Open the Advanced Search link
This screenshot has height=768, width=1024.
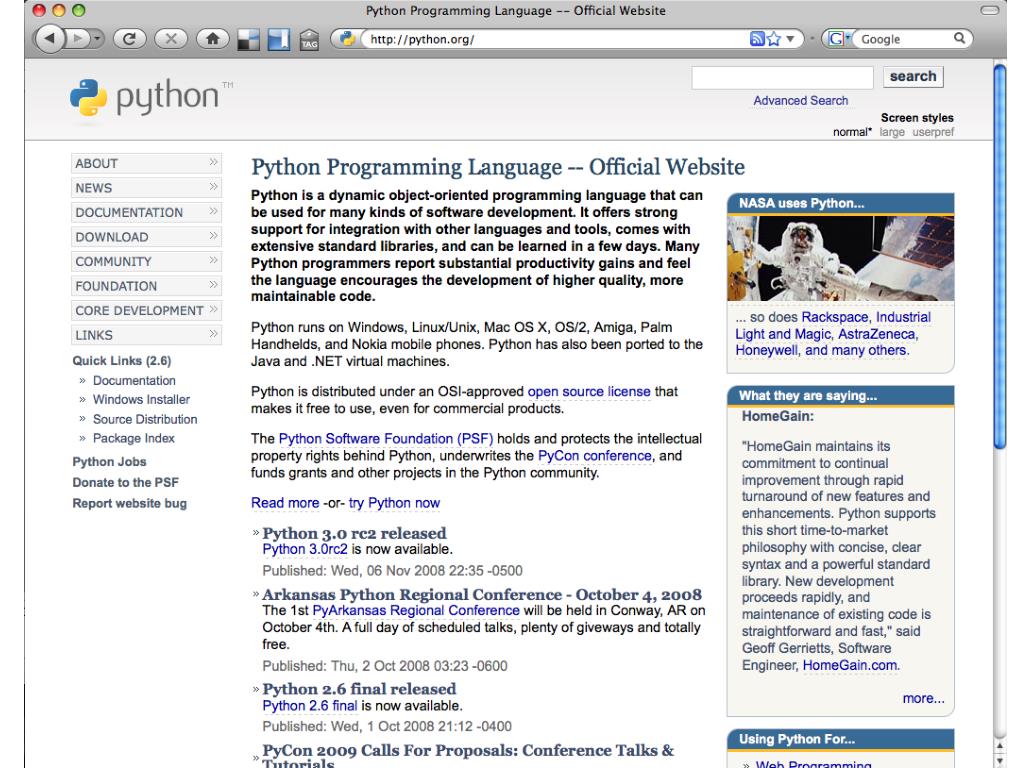click(x=801, y=101)
